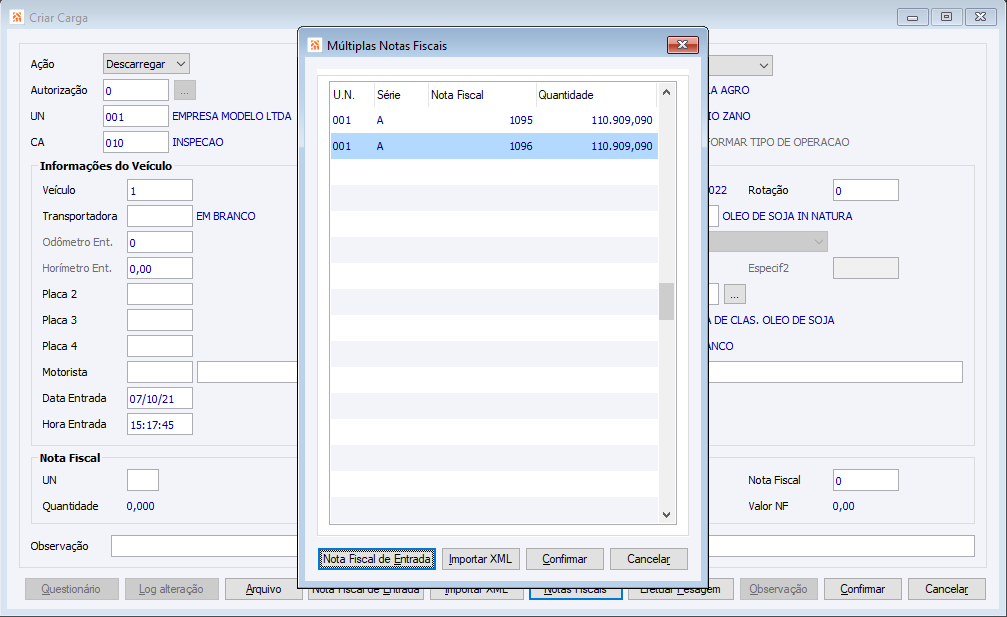Click the Placa 4 input field

point(160,346)
